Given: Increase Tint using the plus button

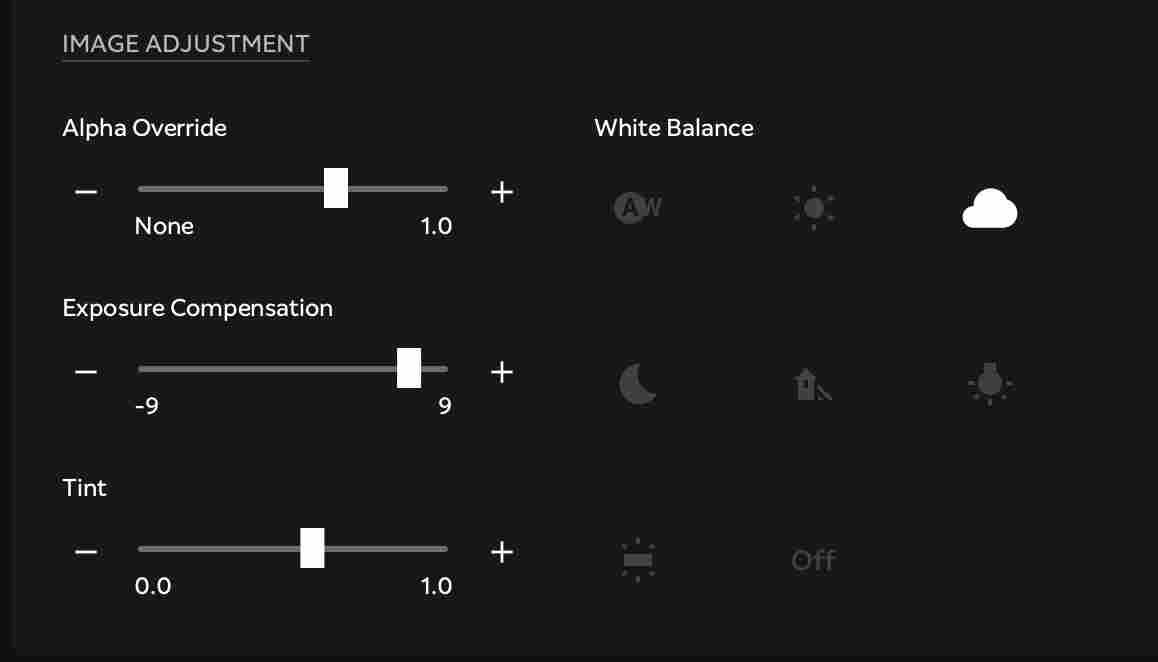Looking at the screenshot, I should [x=502, y=551].
